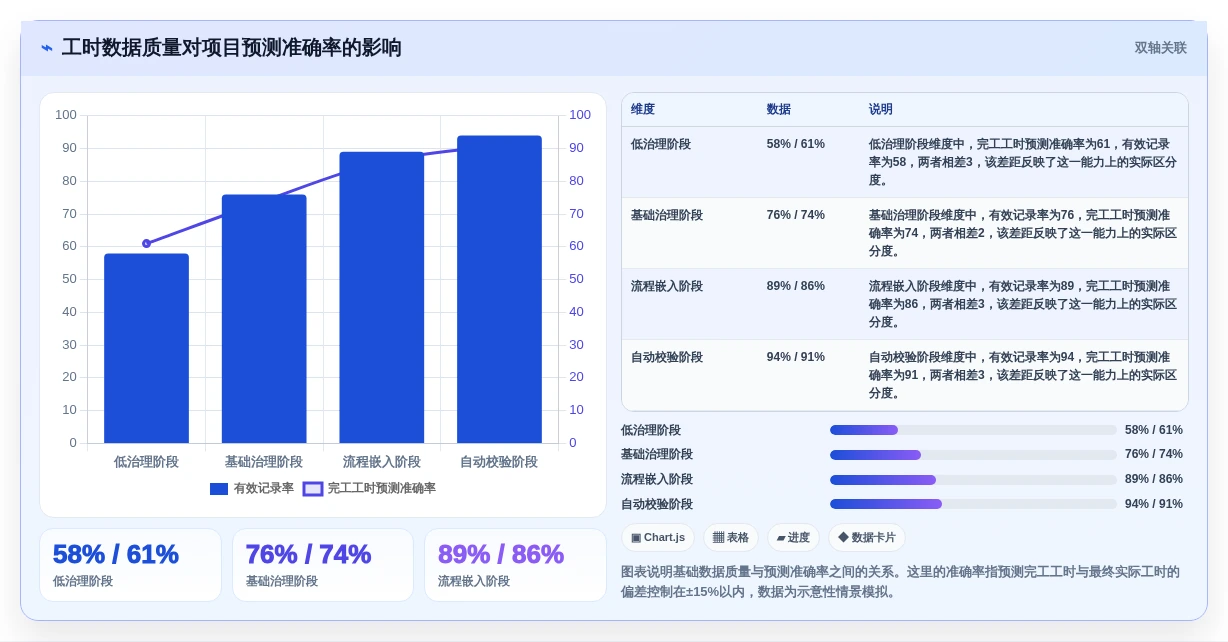The image size is (1228, 642).
Task: Click the 自动校验阶段 progress bar
Action: pos(973,504)
